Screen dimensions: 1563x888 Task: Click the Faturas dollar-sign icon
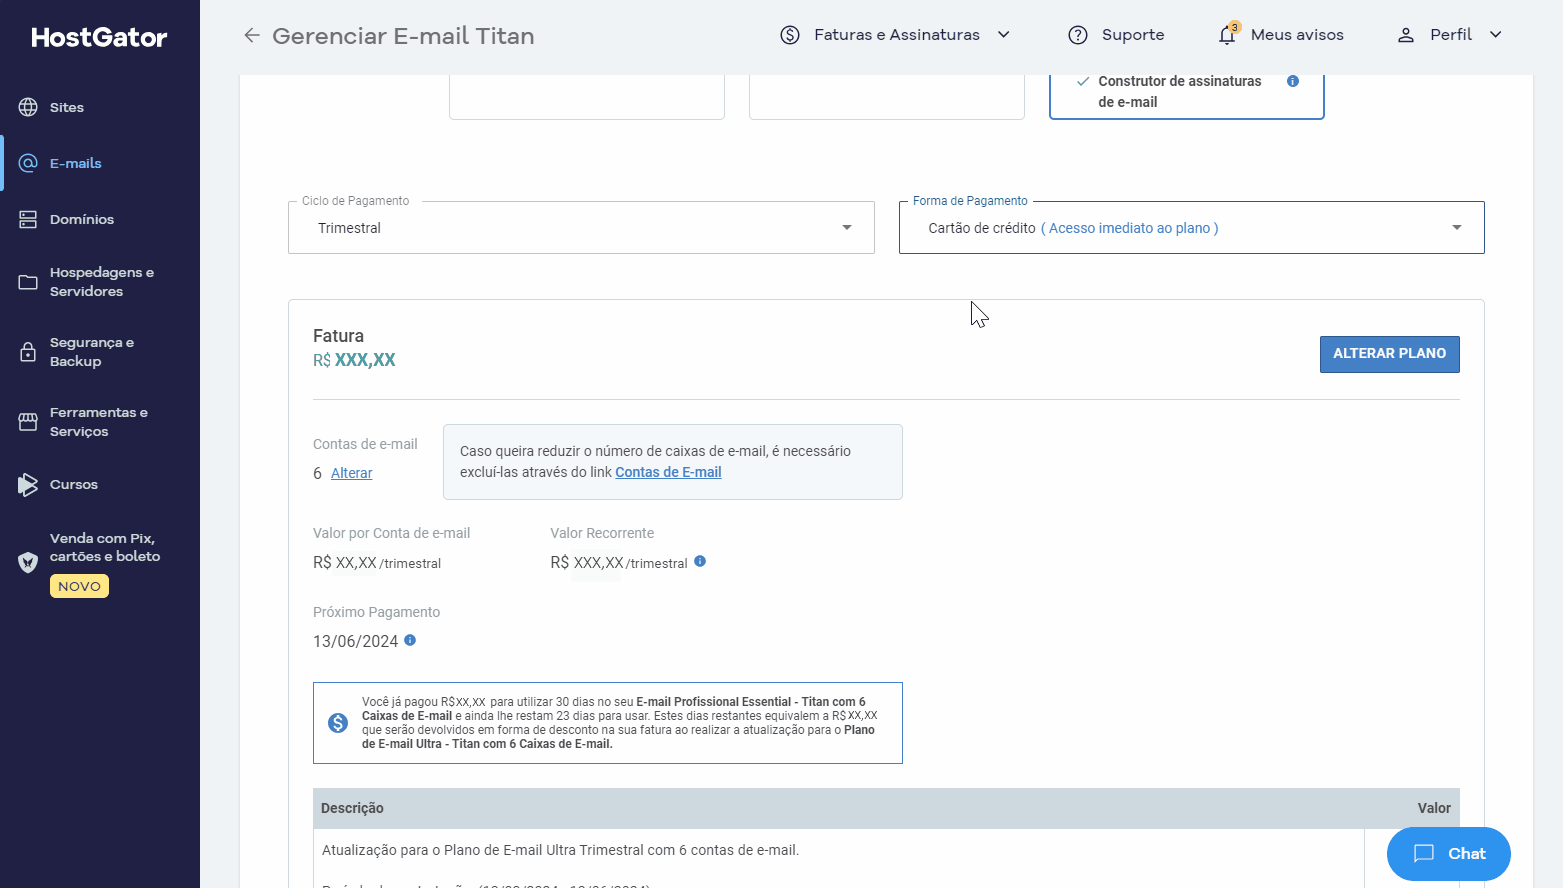coord(790,35)
